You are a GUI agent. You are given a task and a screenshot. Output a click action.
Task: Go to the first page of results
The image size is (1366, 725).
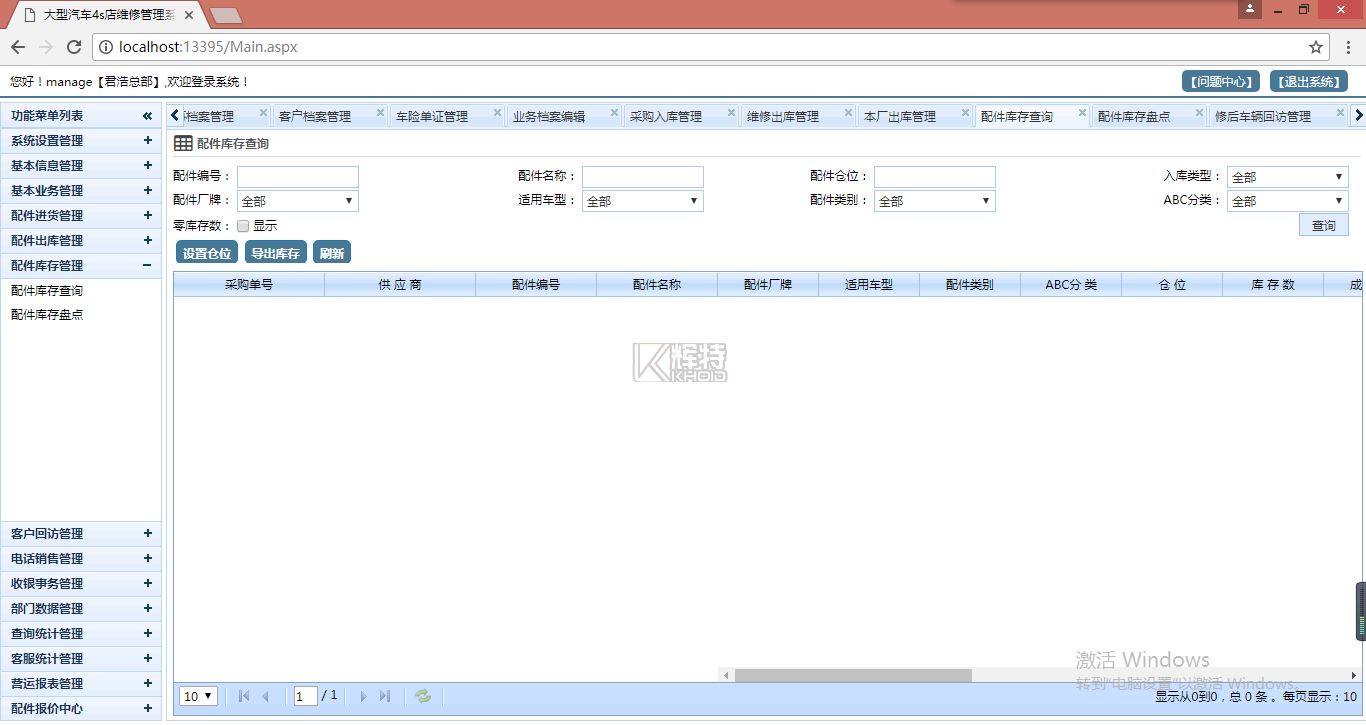coord(244,696)
